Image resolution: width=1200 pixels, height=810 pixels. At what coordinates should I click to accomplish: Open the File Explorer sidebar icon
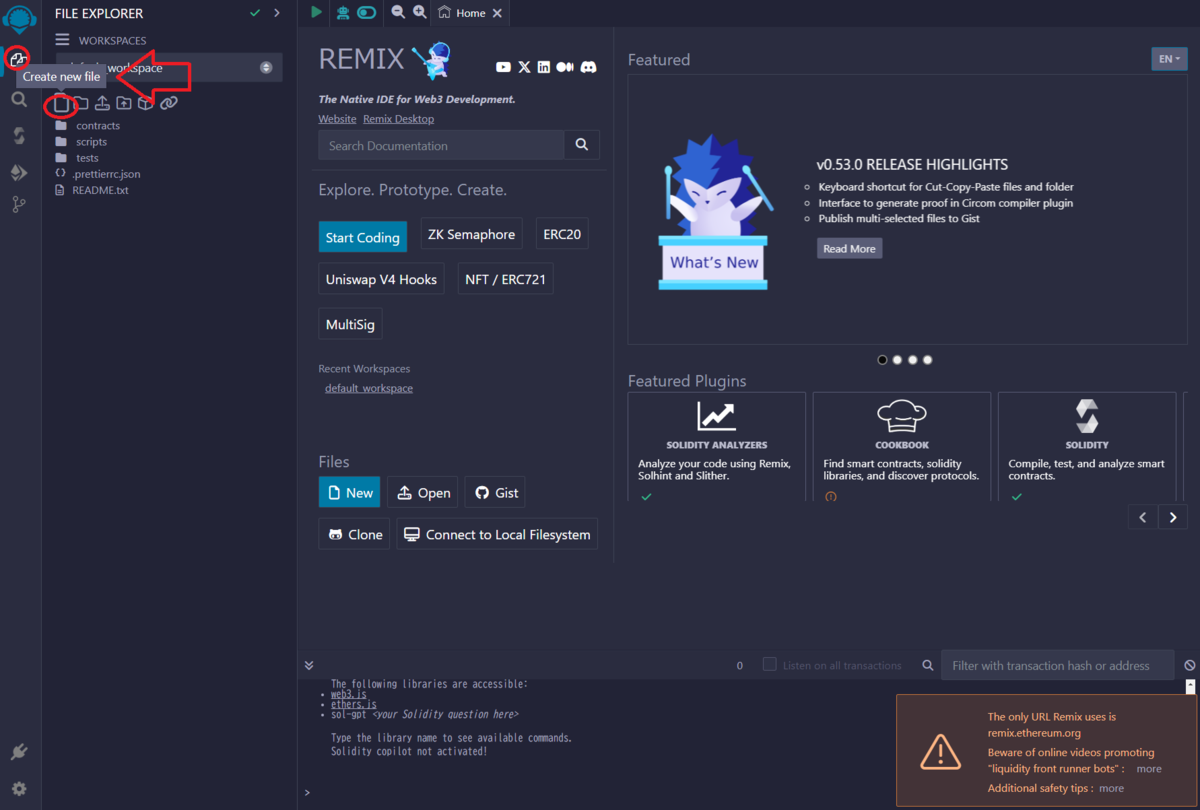pyautogui.click(x=18, y=59)
